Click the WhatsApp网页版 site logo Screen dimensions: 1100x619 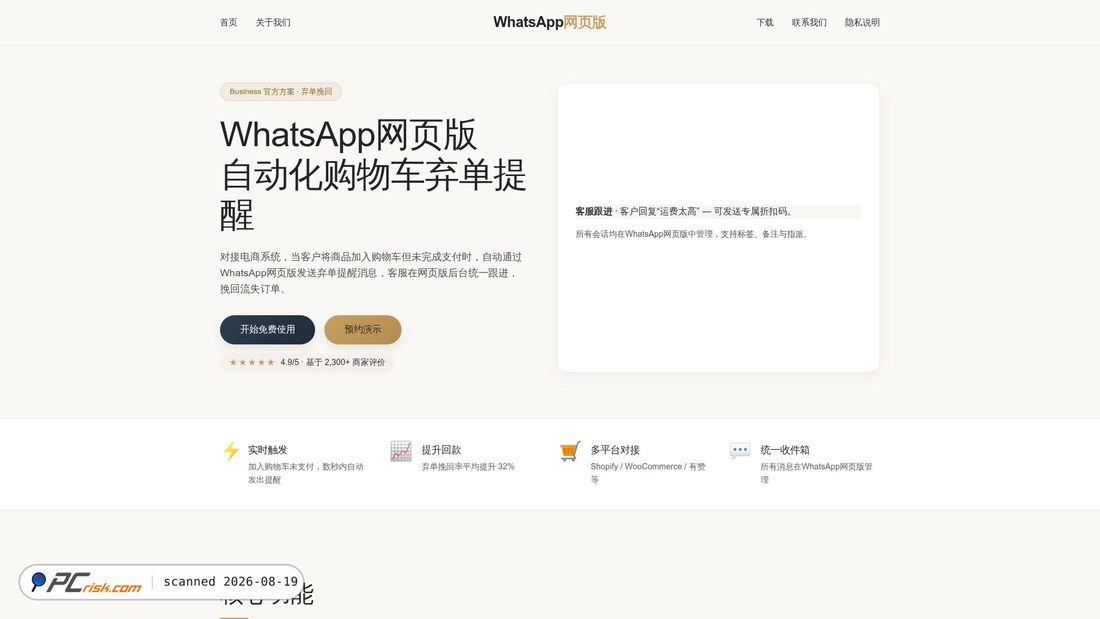(549, 22)
